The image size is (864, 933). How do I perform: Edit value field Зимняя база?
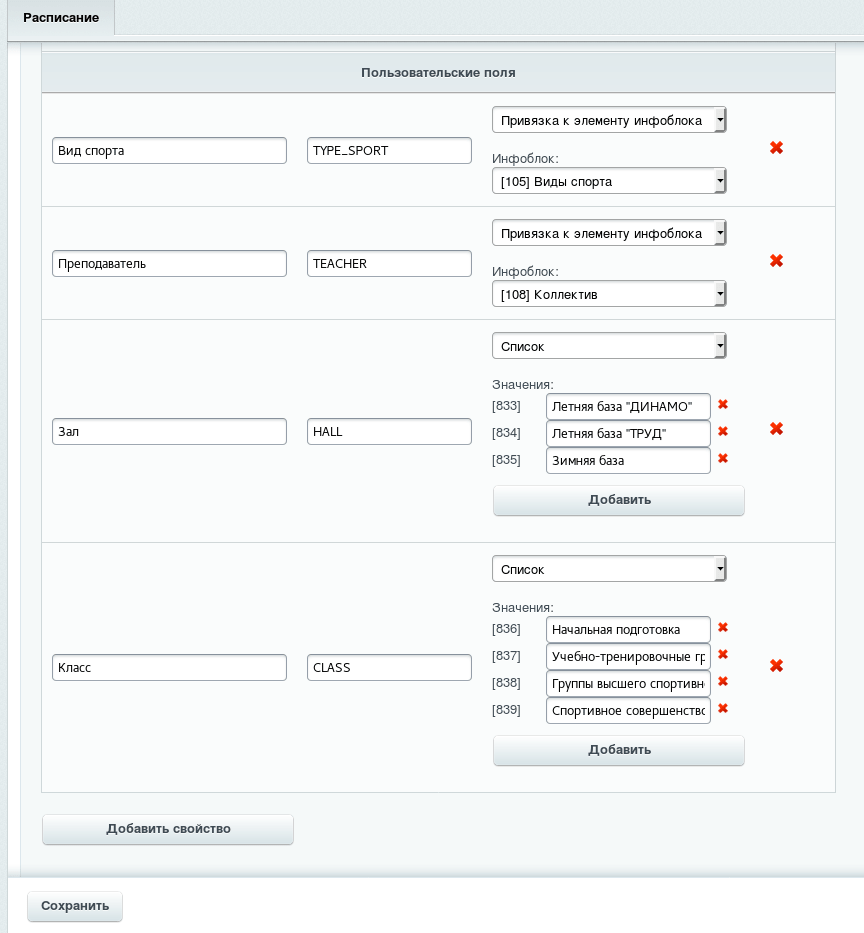click(x=628, y=461)
